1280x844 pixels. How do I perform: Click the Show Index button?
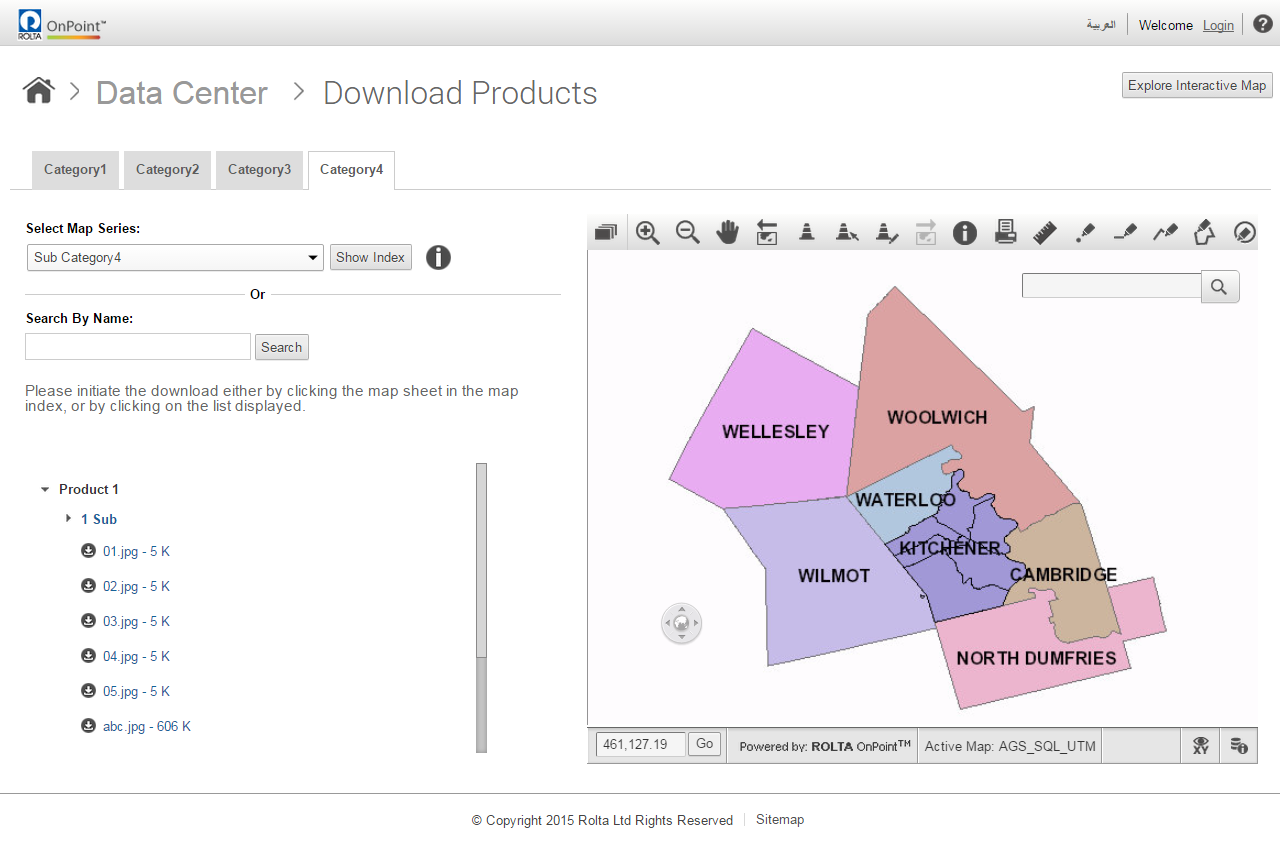pyautogui.click(x=370, y=258)
